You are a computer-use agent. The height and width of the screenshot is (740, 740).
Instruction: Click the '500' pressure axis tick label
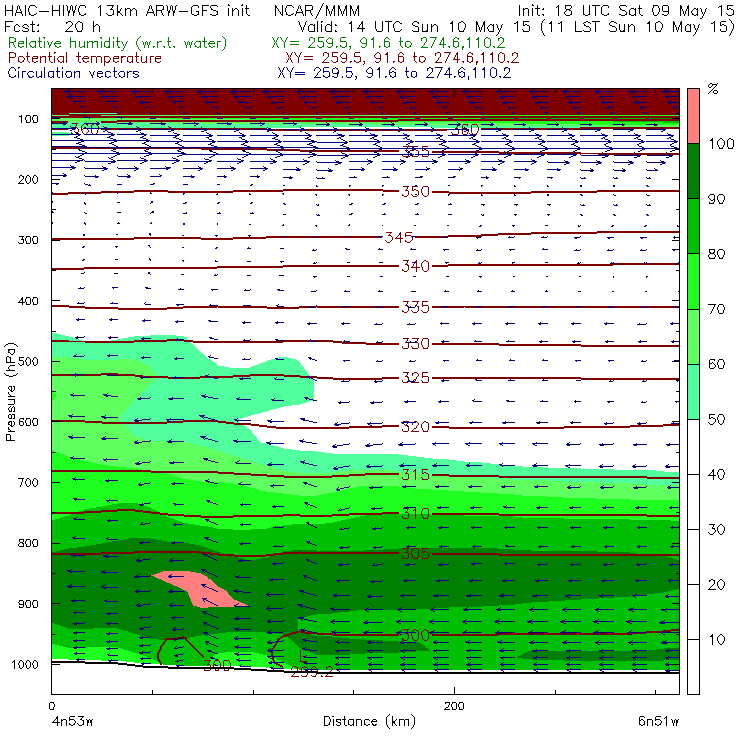point(28,362)
